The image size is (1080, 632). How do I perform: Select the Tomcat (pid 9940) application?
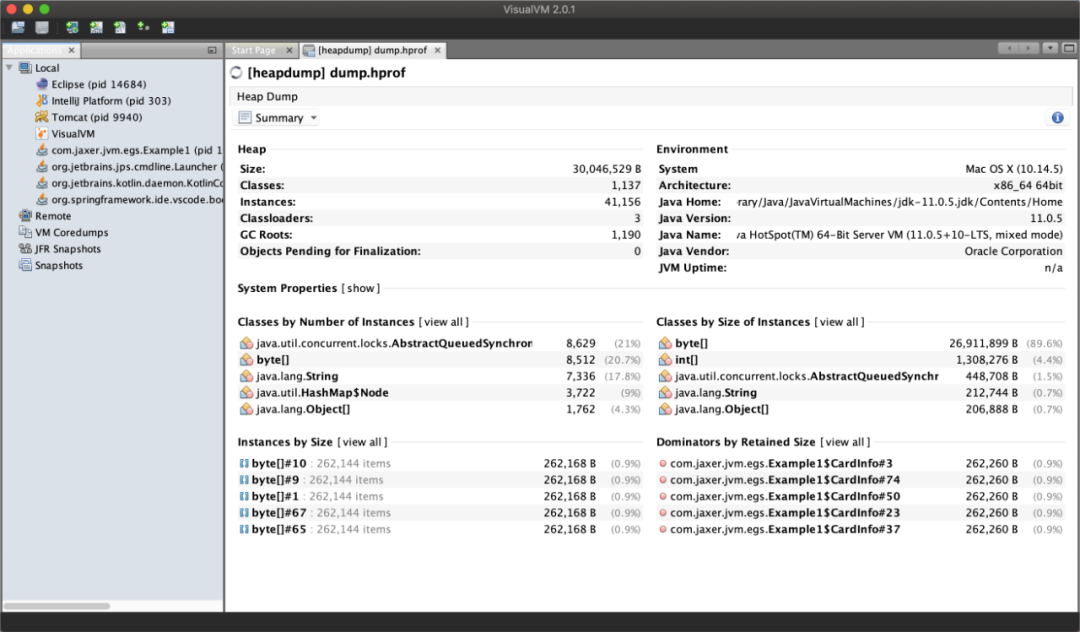96,117
